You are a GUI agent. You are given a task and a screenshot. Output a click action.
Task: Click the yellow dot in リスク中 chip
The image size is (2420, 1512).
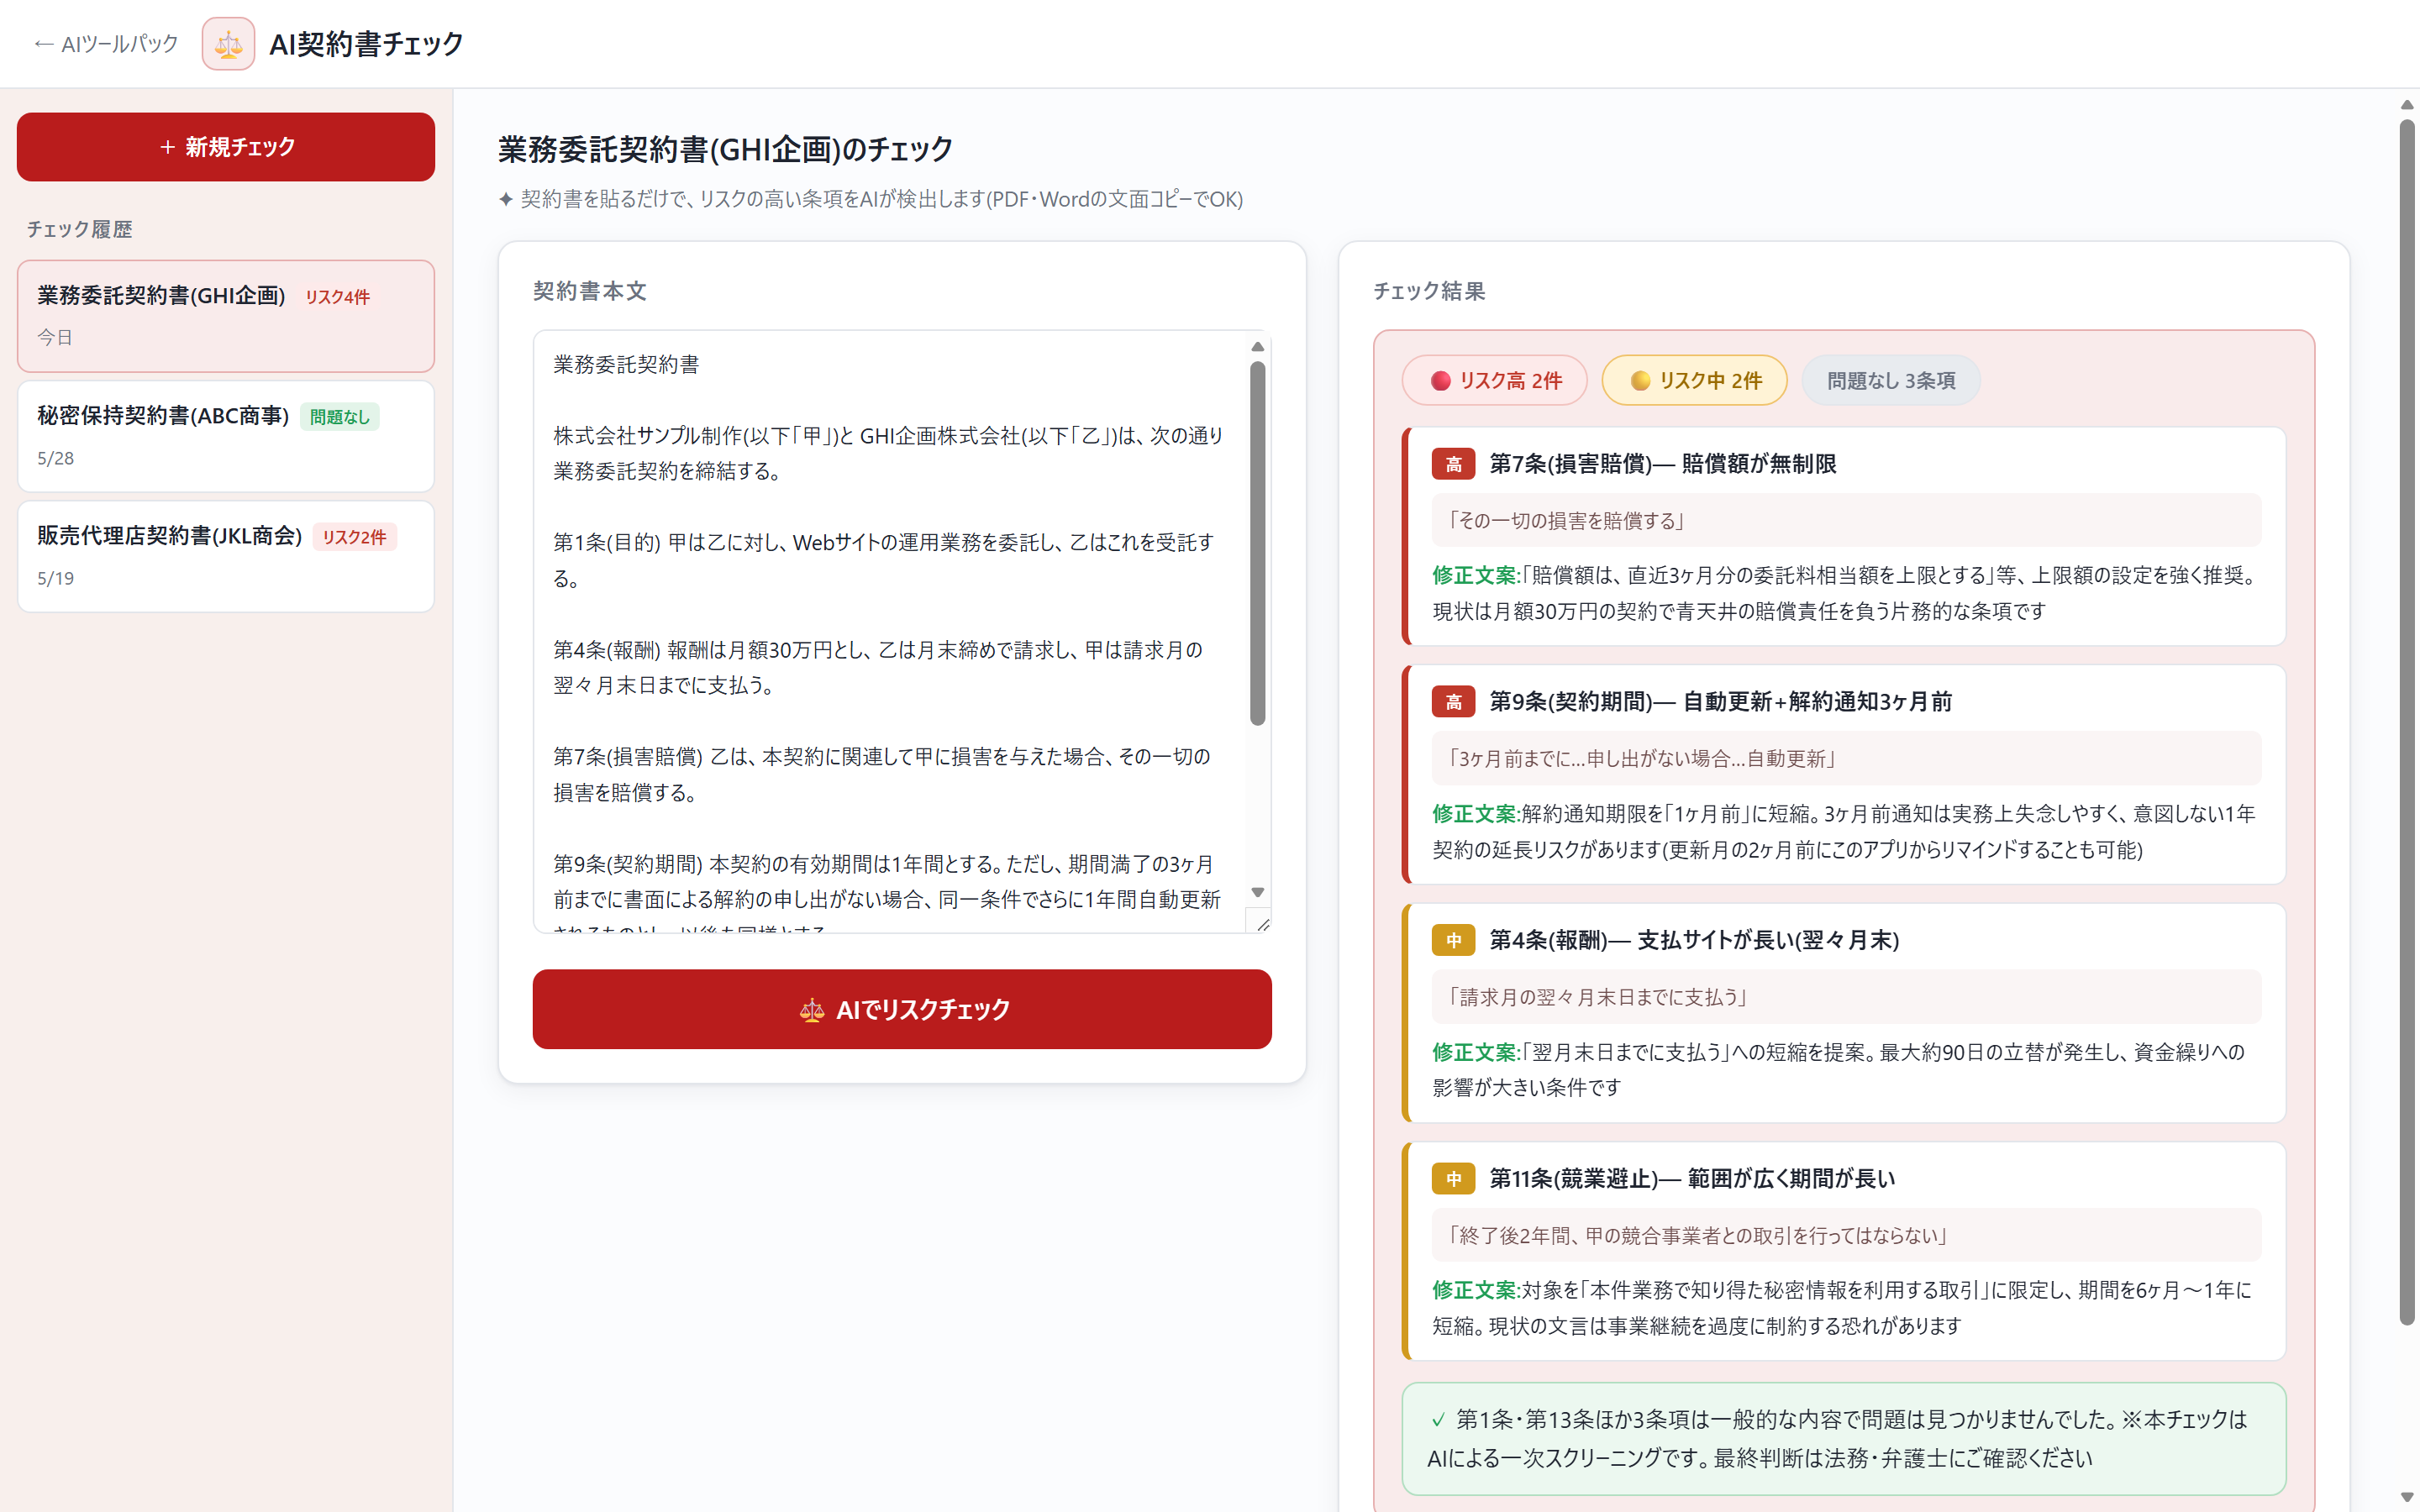coord(1641,381)
